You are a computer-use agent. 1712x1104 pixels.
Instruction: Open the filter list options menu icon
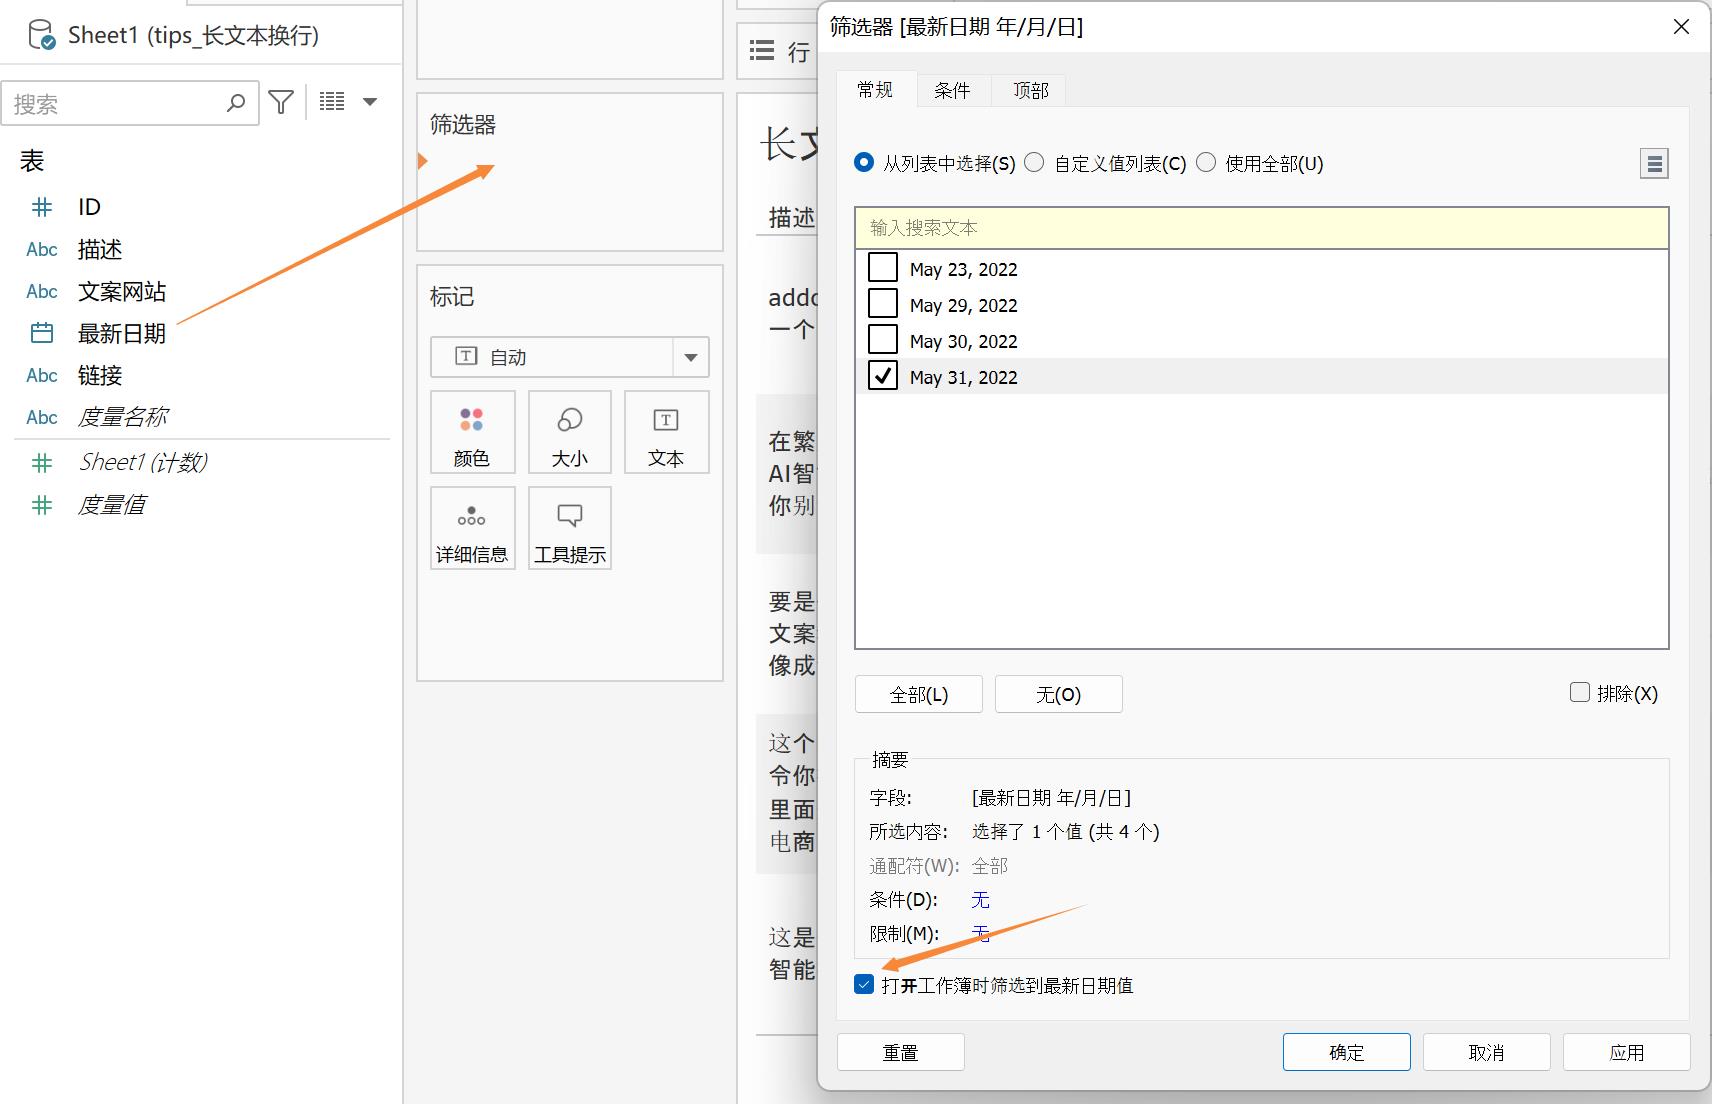pos(1655,163)
